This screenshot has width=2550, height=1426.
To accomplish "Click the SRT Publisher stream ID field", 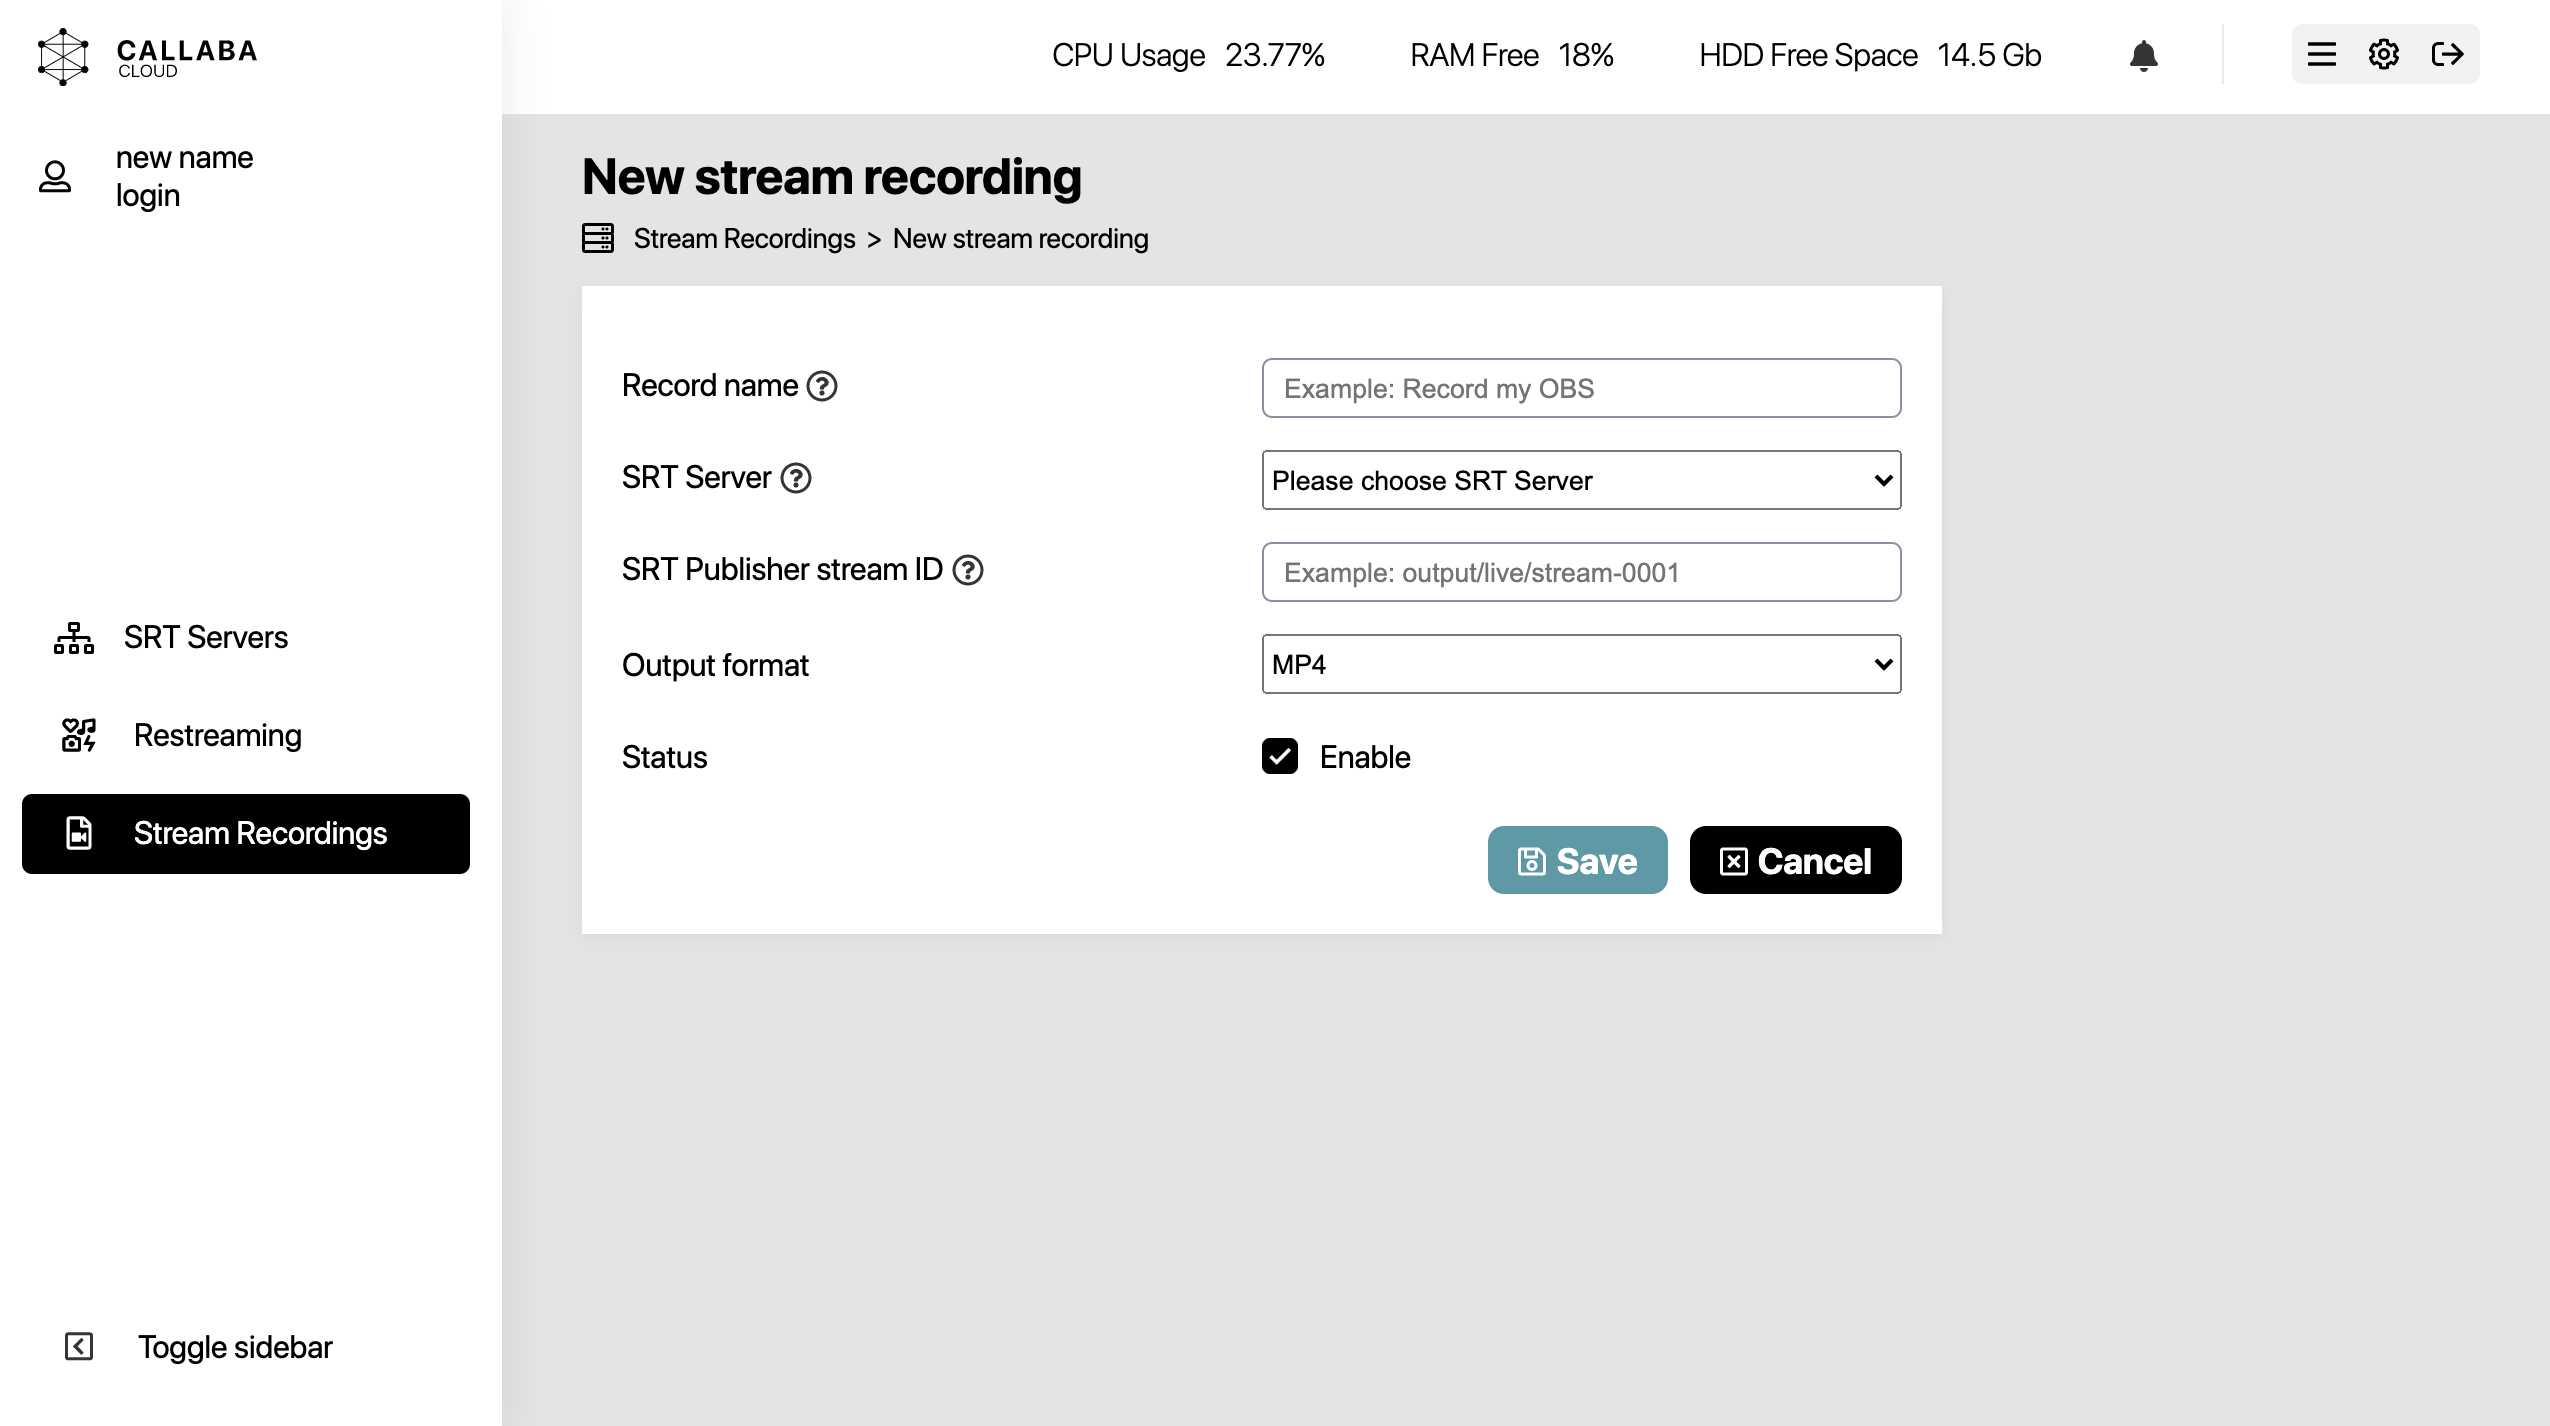I will (1579, 572).
